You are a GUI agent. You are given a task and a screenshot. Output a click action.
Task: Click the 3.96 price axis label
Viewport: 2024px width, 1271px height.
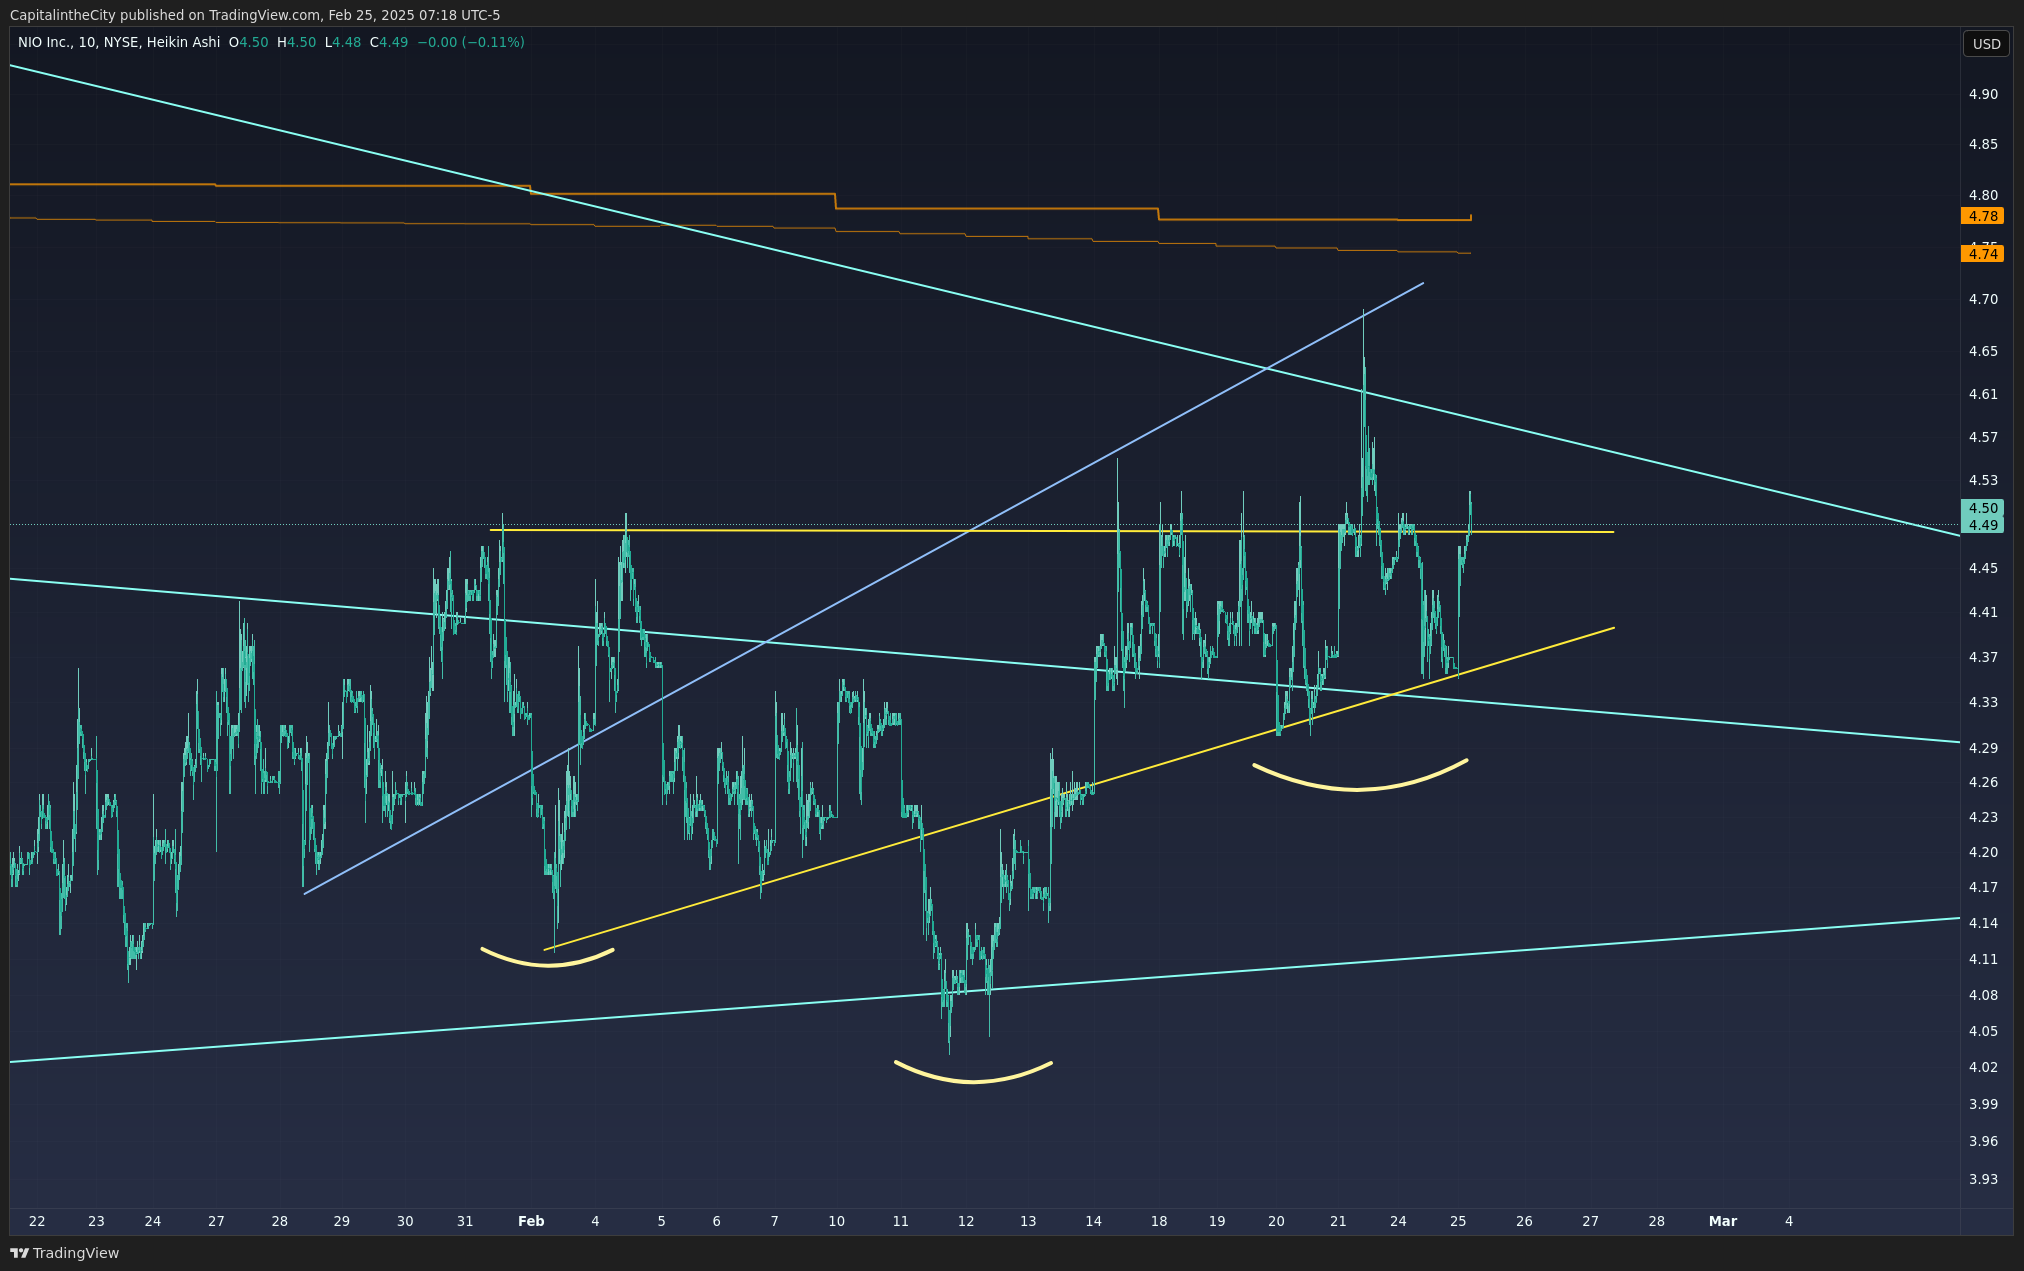(x=1983, y=1141)
